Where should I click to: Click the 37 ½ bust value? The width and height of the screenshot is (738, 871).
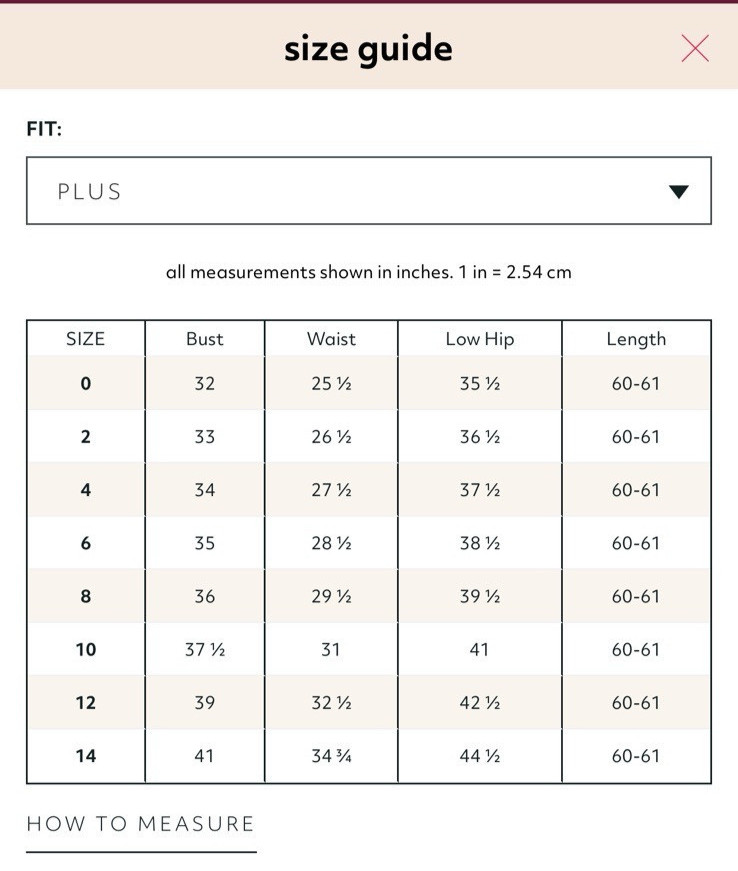point(204,649)
